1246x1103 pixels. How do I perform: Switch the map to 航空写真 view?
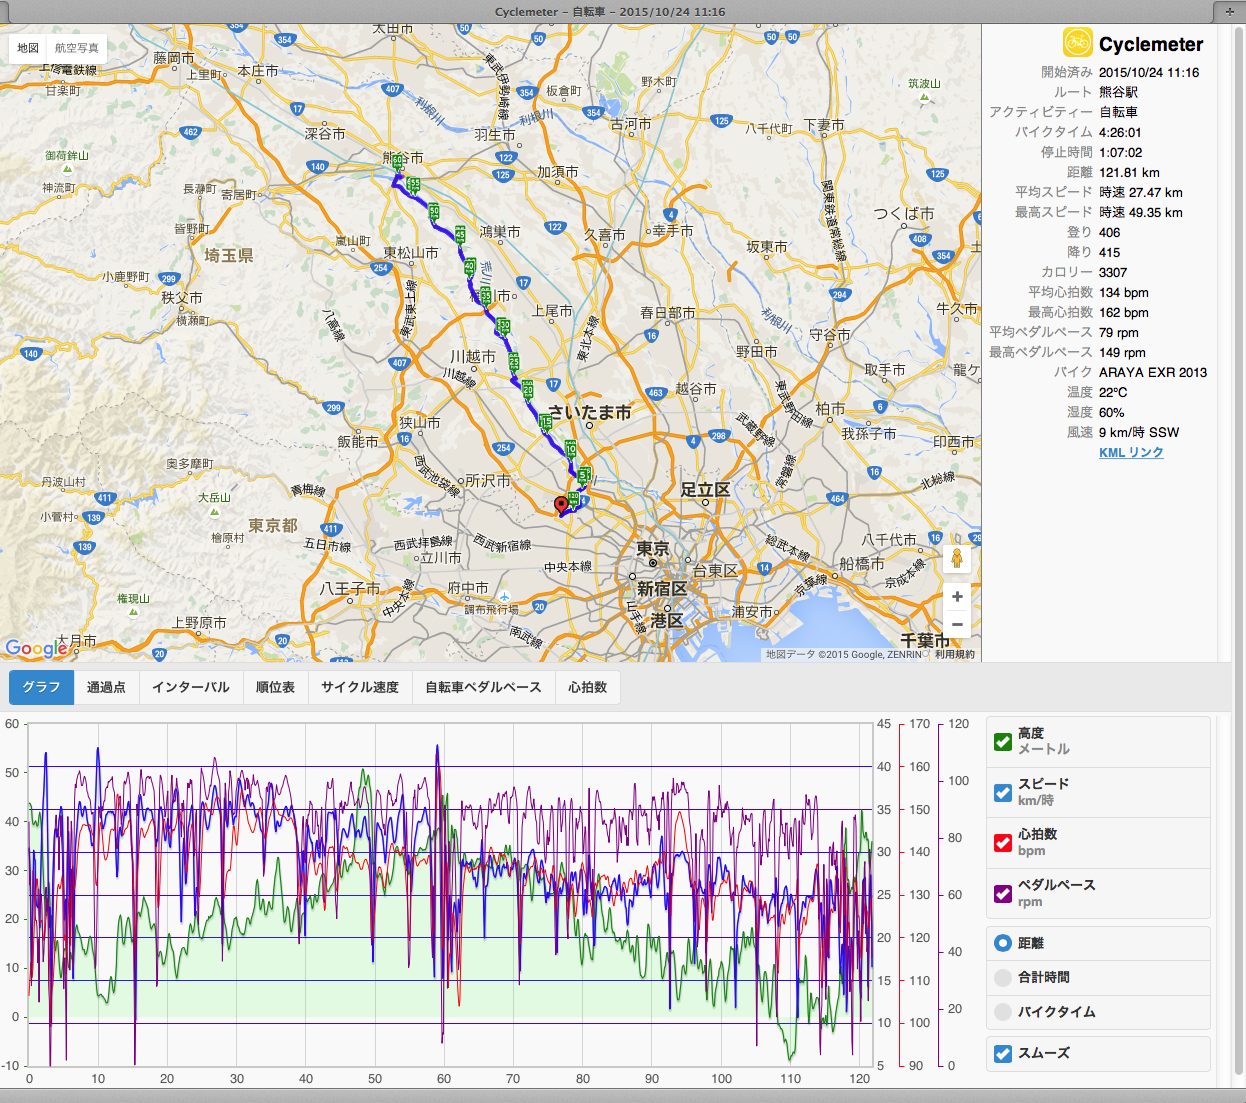(77, 48)
